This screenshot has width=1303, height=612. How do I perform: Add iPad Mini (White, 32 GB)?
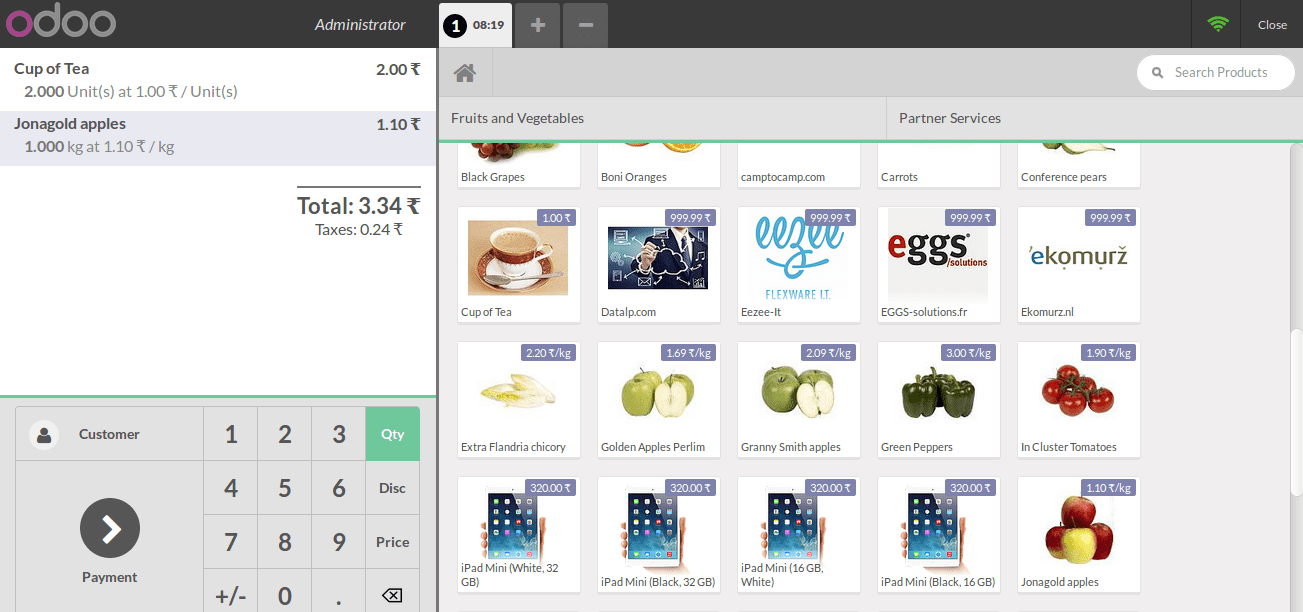coord(519,535)
